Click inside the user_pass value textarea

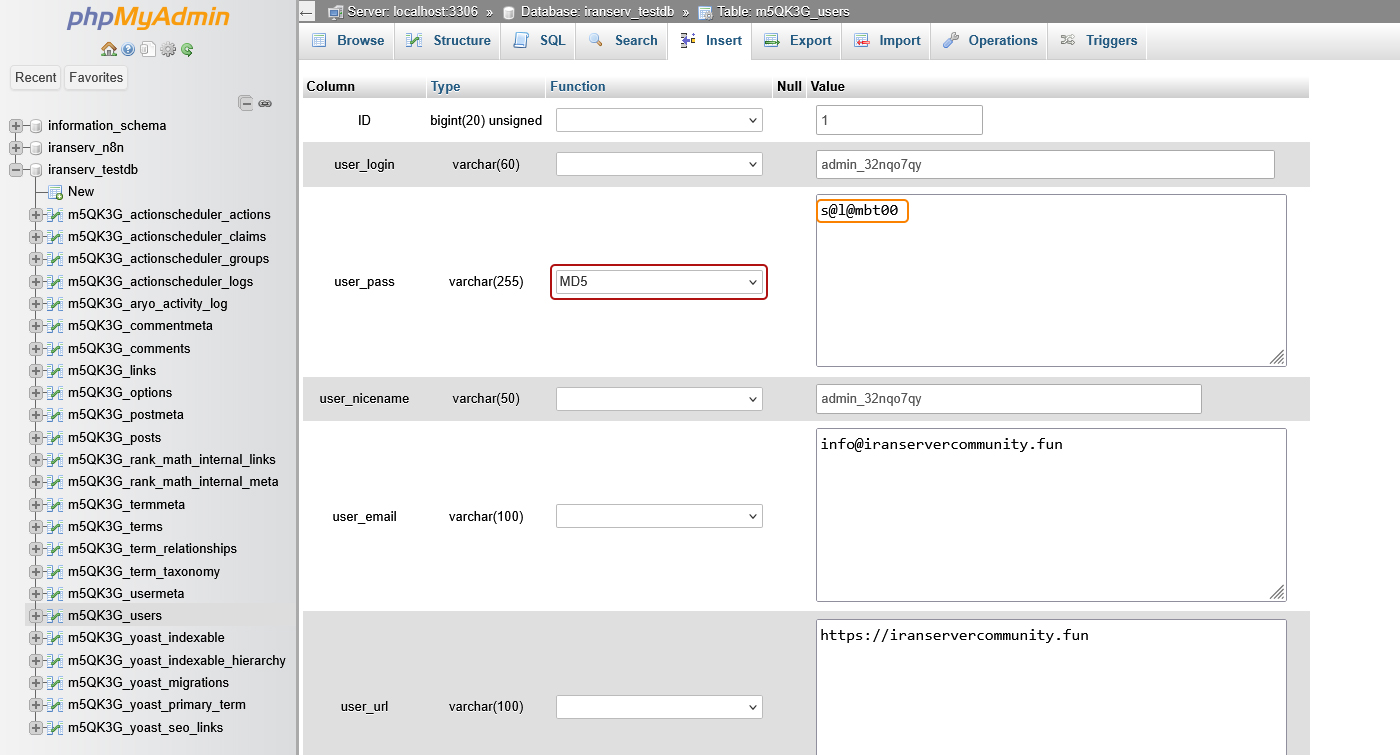tap(1050, 290)
